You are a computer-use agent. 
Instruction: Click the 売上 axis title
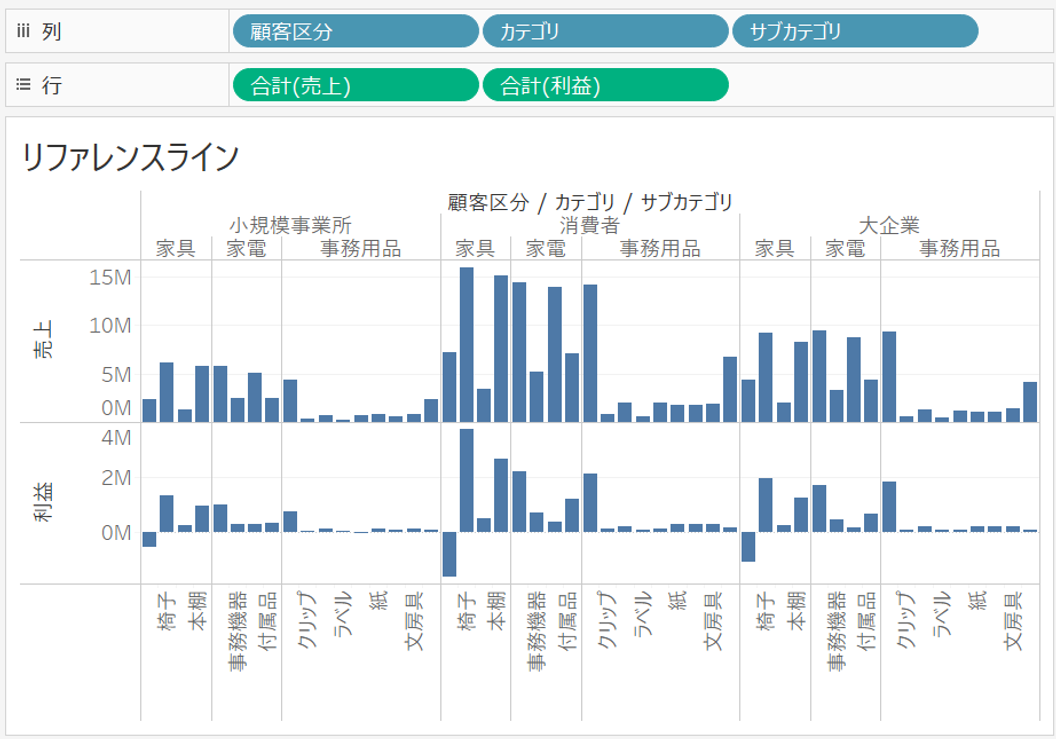[x=42, y=340]
